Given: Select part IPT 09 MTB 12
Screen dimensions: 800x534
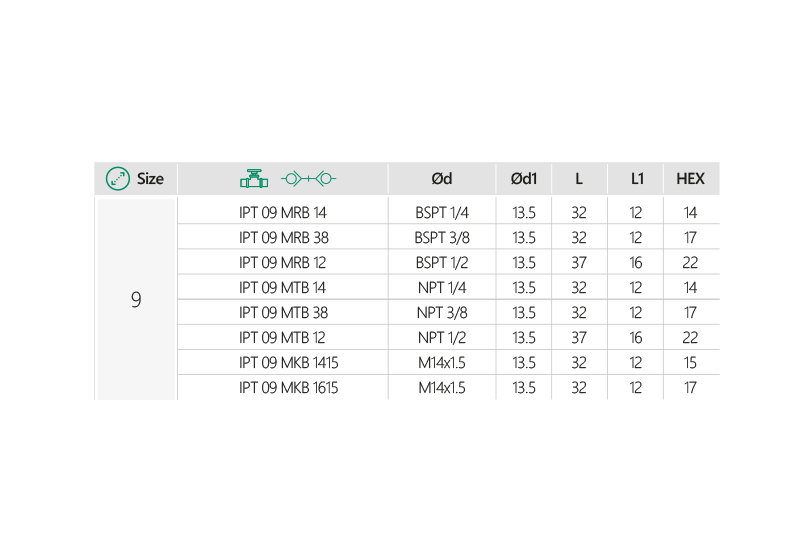Looking at the screenshot, I should point(283,338).
